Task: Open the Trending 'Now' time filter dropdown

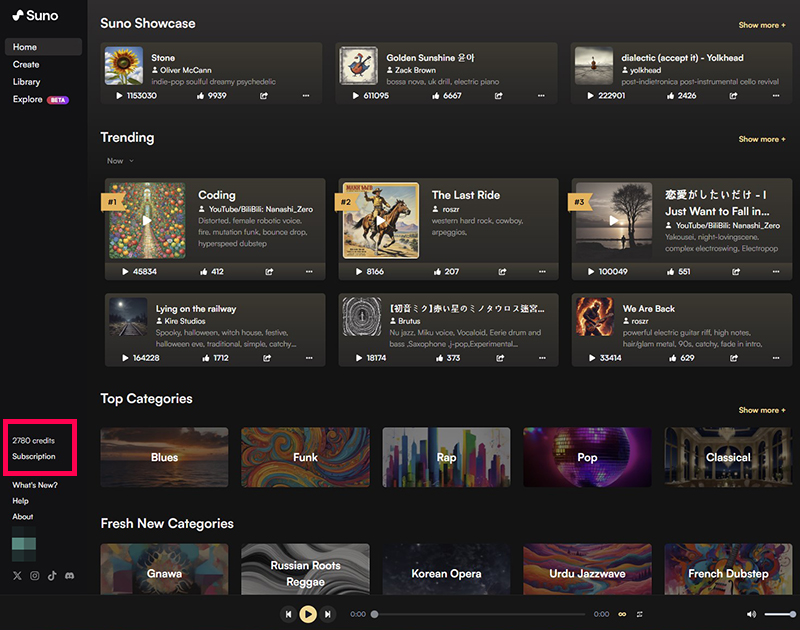Action: click(x=120, y=161)
